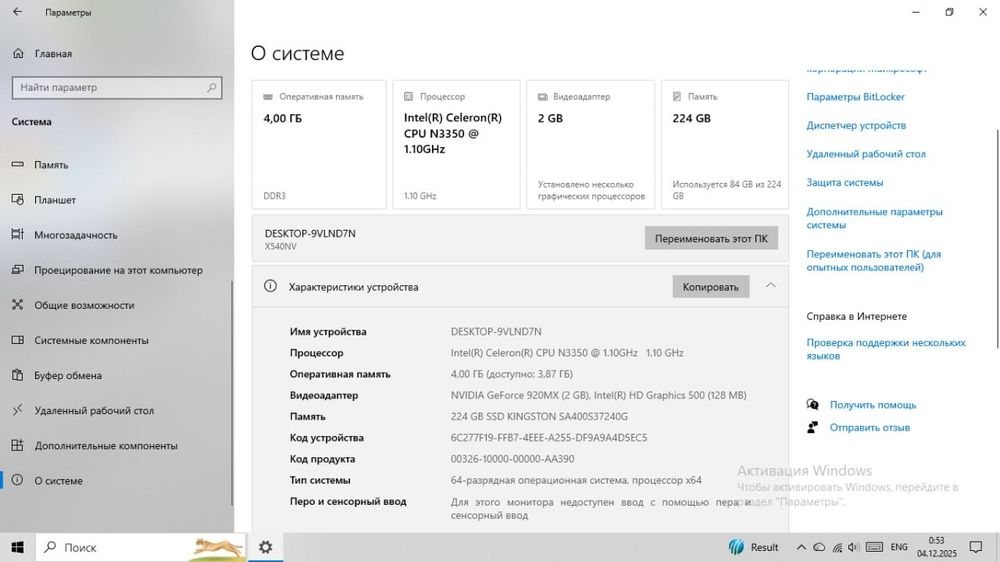1000x562 pixels.
Task: Click the Result app in the taskbar
Action: click(x=753, y=547)
